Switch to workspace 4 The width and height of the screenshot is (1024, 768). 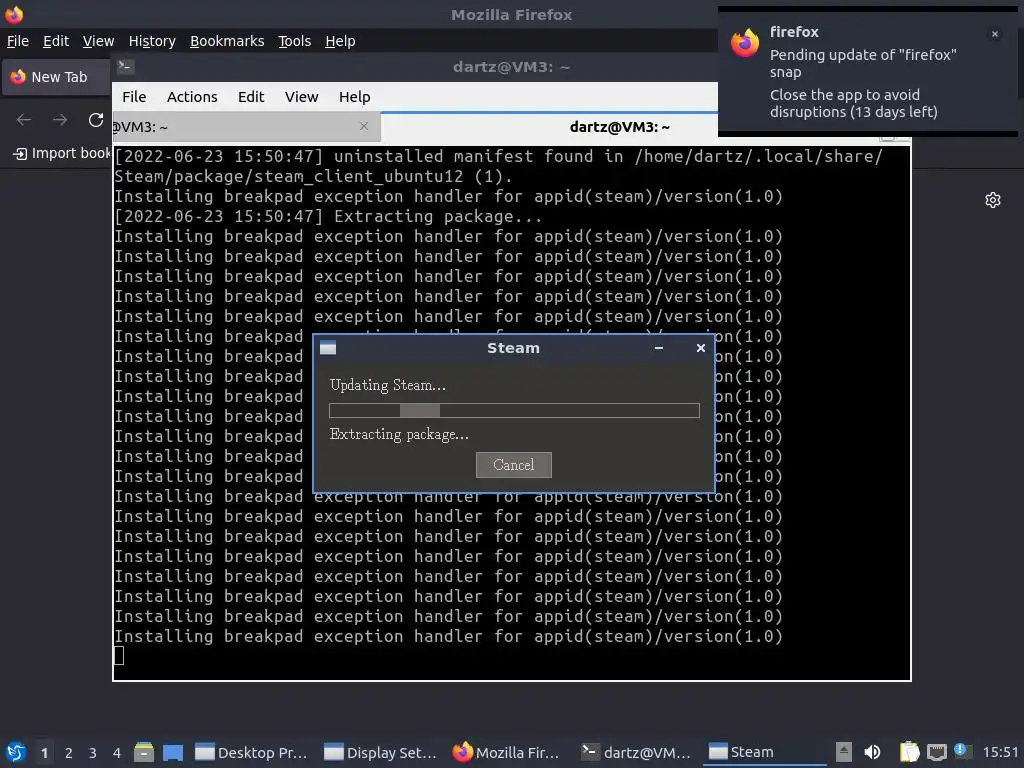(x=117, y=752)
